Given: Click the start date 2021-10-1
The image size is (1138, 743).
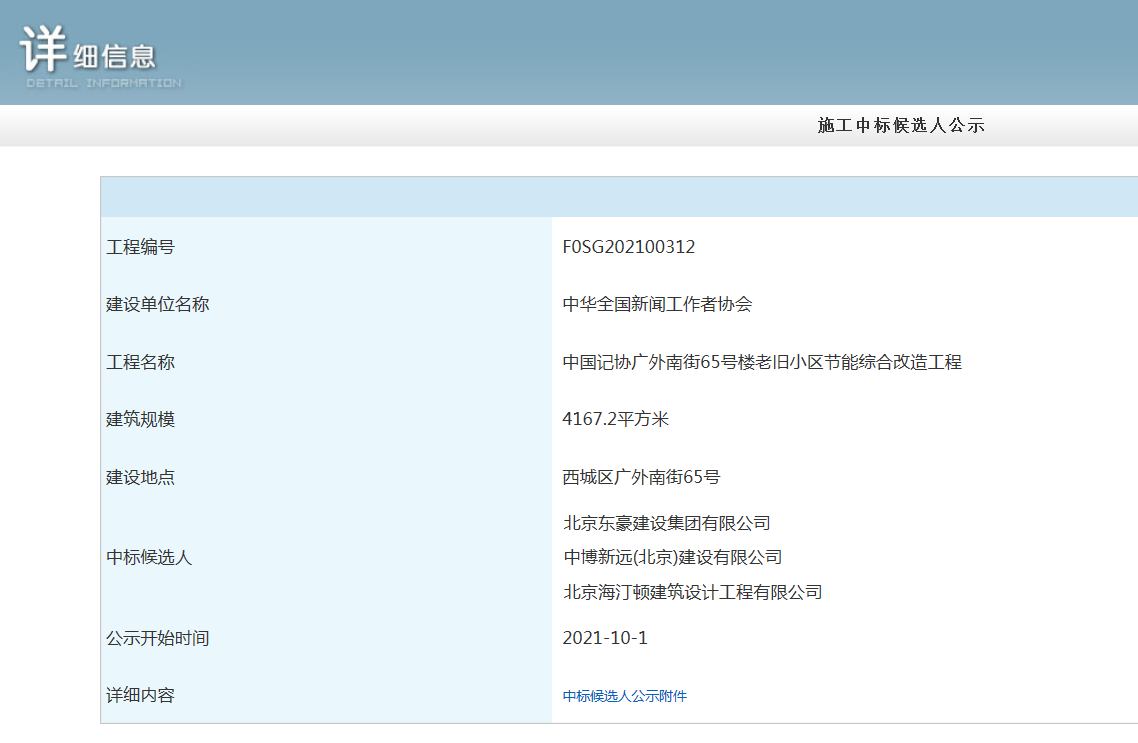Looking at the screenshot, I should pos(605,638).
